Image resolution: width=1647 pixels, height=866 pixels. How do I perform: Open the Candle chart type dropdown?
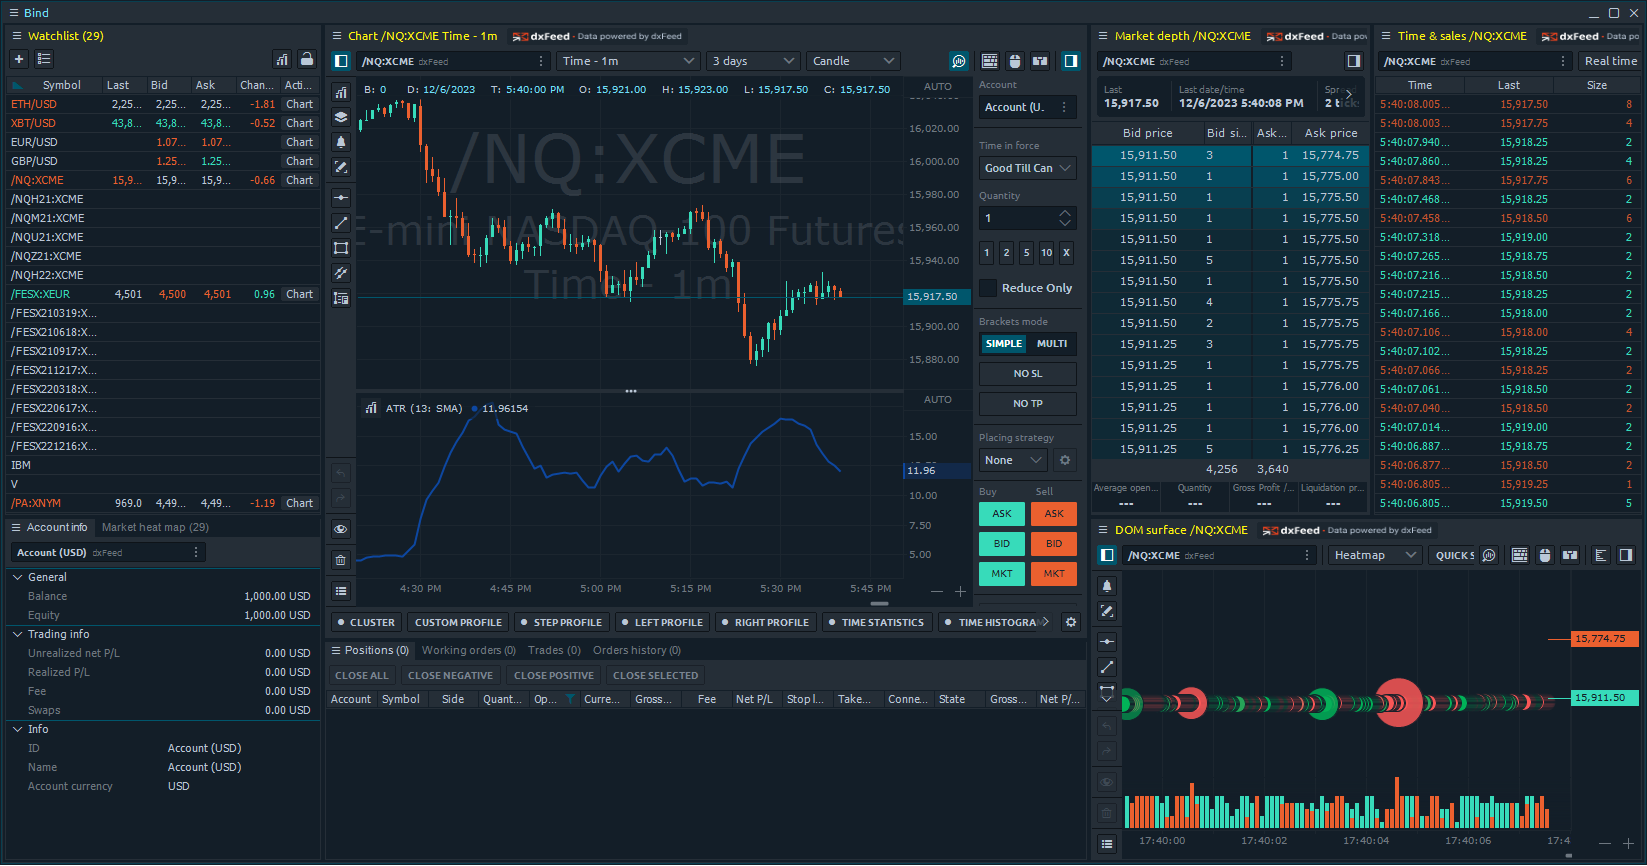(x=853, y=61)
